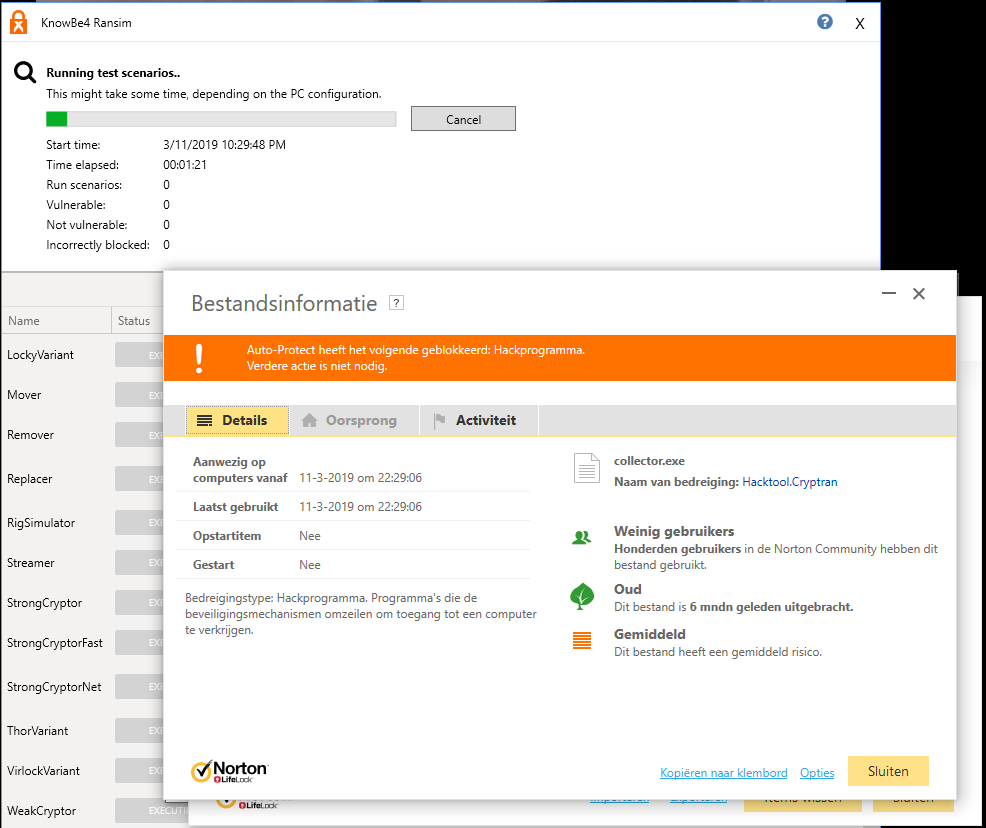Click the Start time value 3/11/2019 10:29:48 PM
986x828 pixels.
[224, 145]
